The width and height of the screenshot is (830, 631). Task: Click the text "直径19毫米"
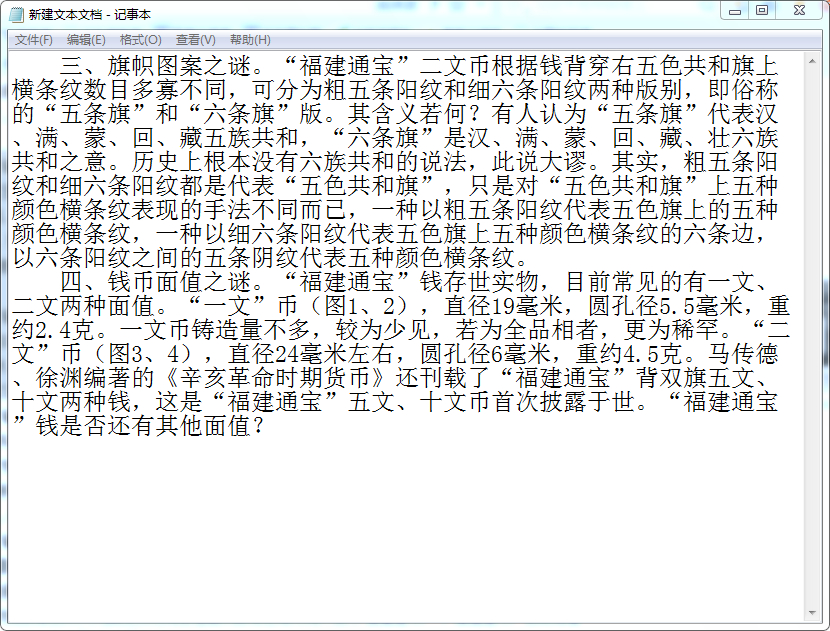[x=504, y=306]
